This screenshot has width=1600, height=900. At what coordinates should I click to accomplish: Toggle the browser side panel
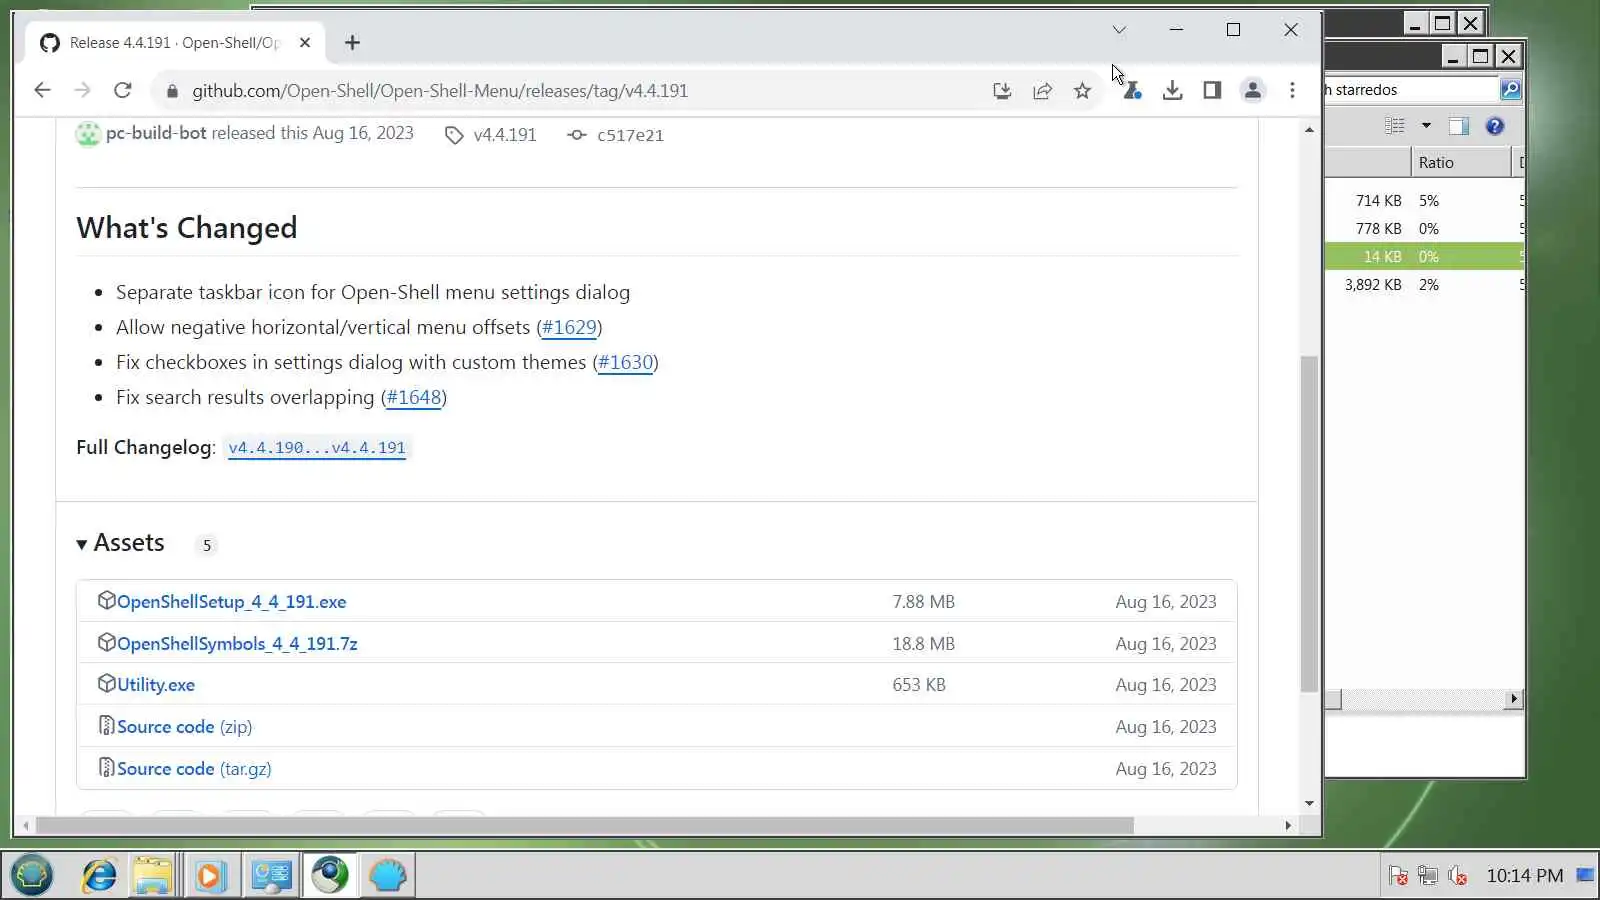[x=1212, y=91]
